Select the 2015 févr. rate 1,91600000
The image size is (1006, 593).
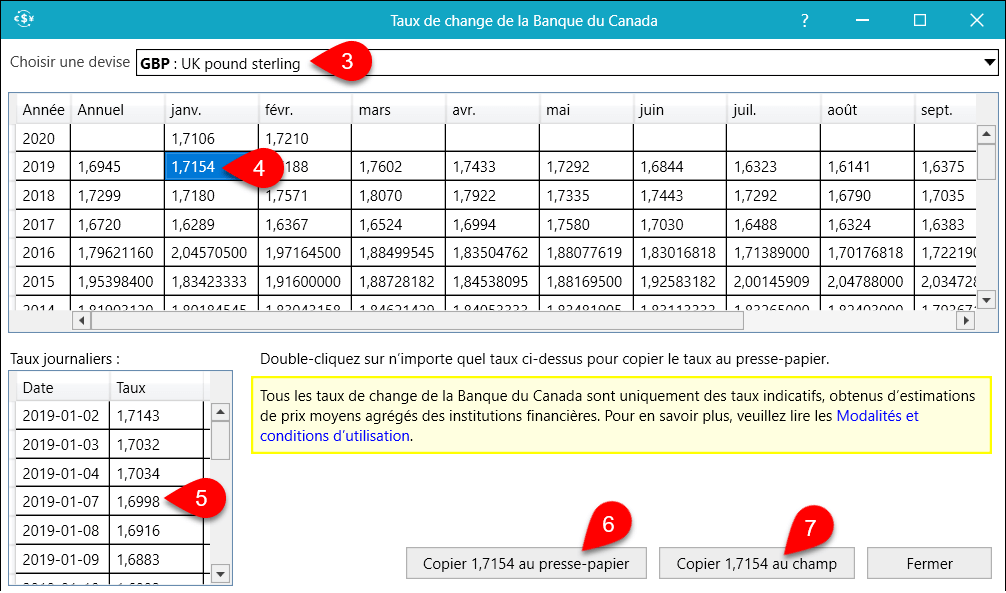click(305, 282)
